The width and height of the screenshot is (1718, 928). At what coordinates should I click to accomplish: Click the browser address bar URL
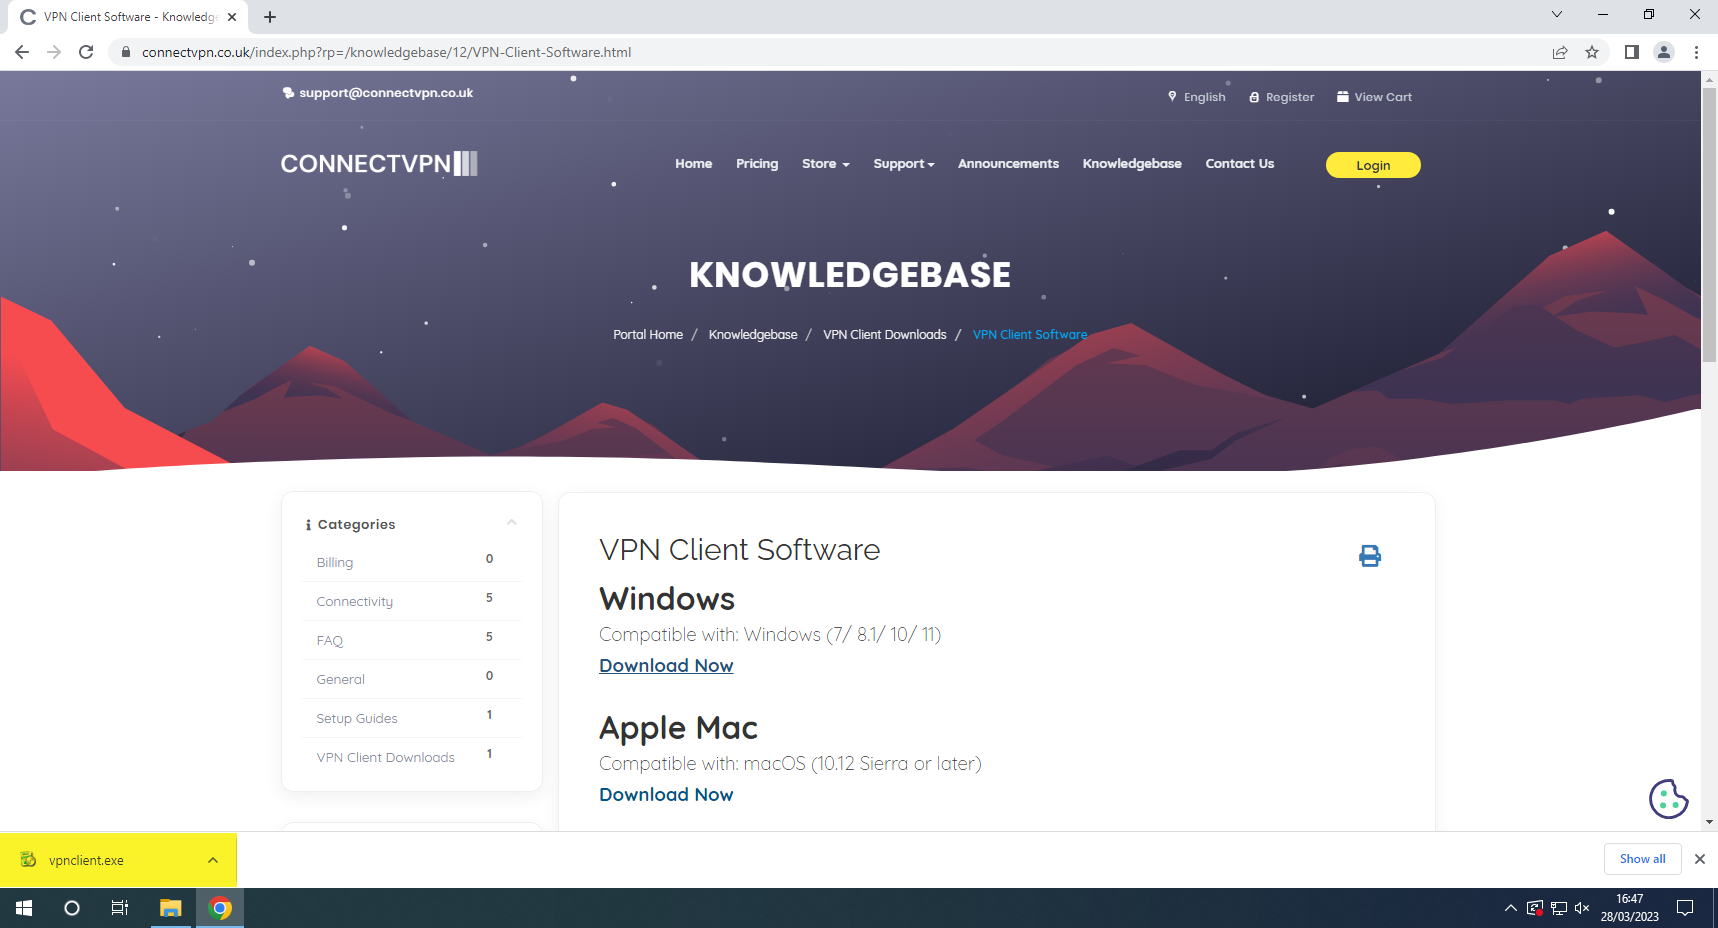386,52
